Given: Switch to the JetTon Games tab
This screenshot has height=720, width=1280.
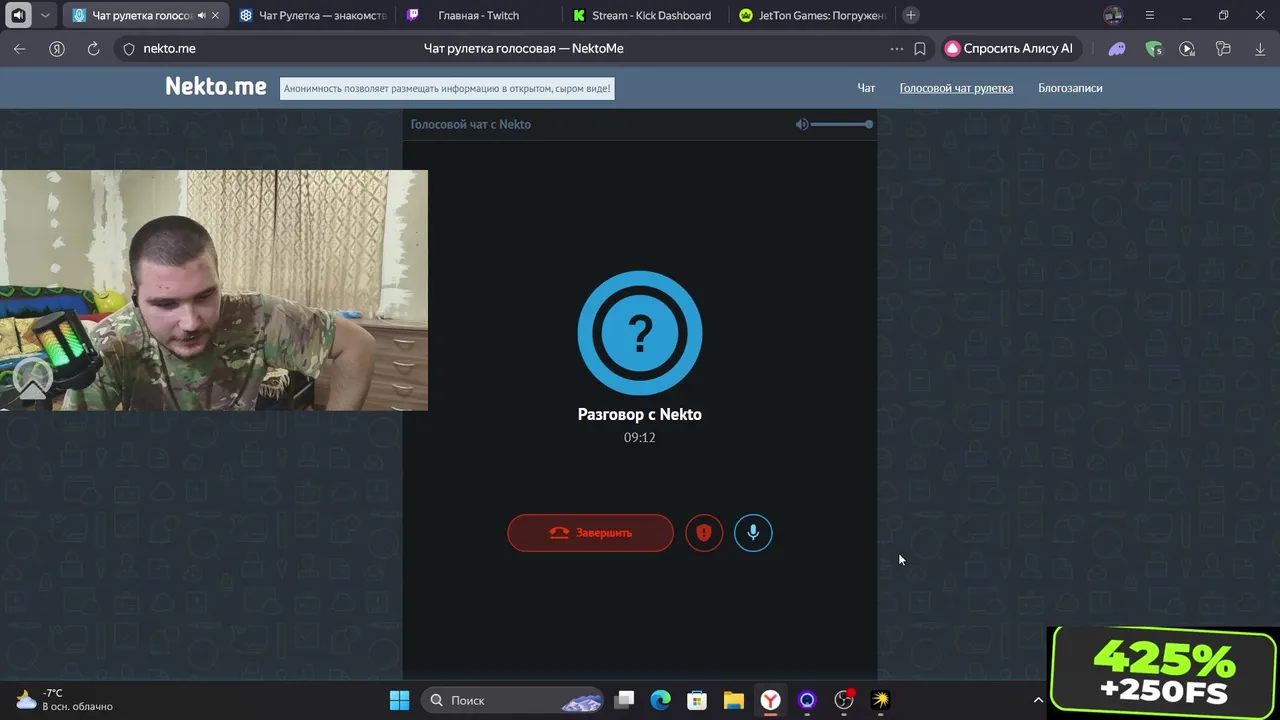Looking at the screenshot, I should coord(813,15).
